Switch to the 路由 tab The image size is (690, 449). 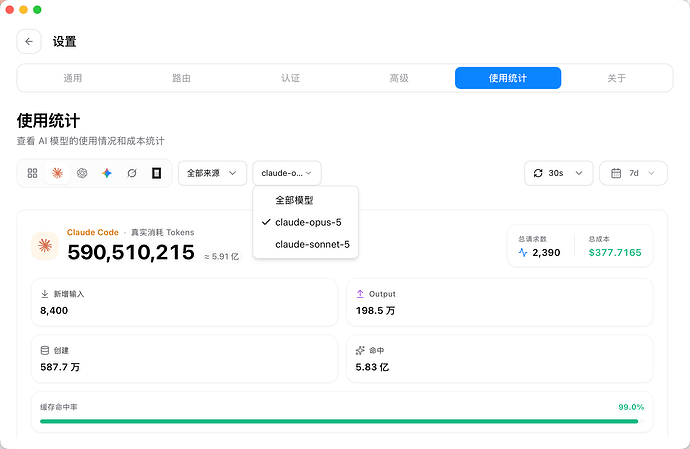click(181, 78)
